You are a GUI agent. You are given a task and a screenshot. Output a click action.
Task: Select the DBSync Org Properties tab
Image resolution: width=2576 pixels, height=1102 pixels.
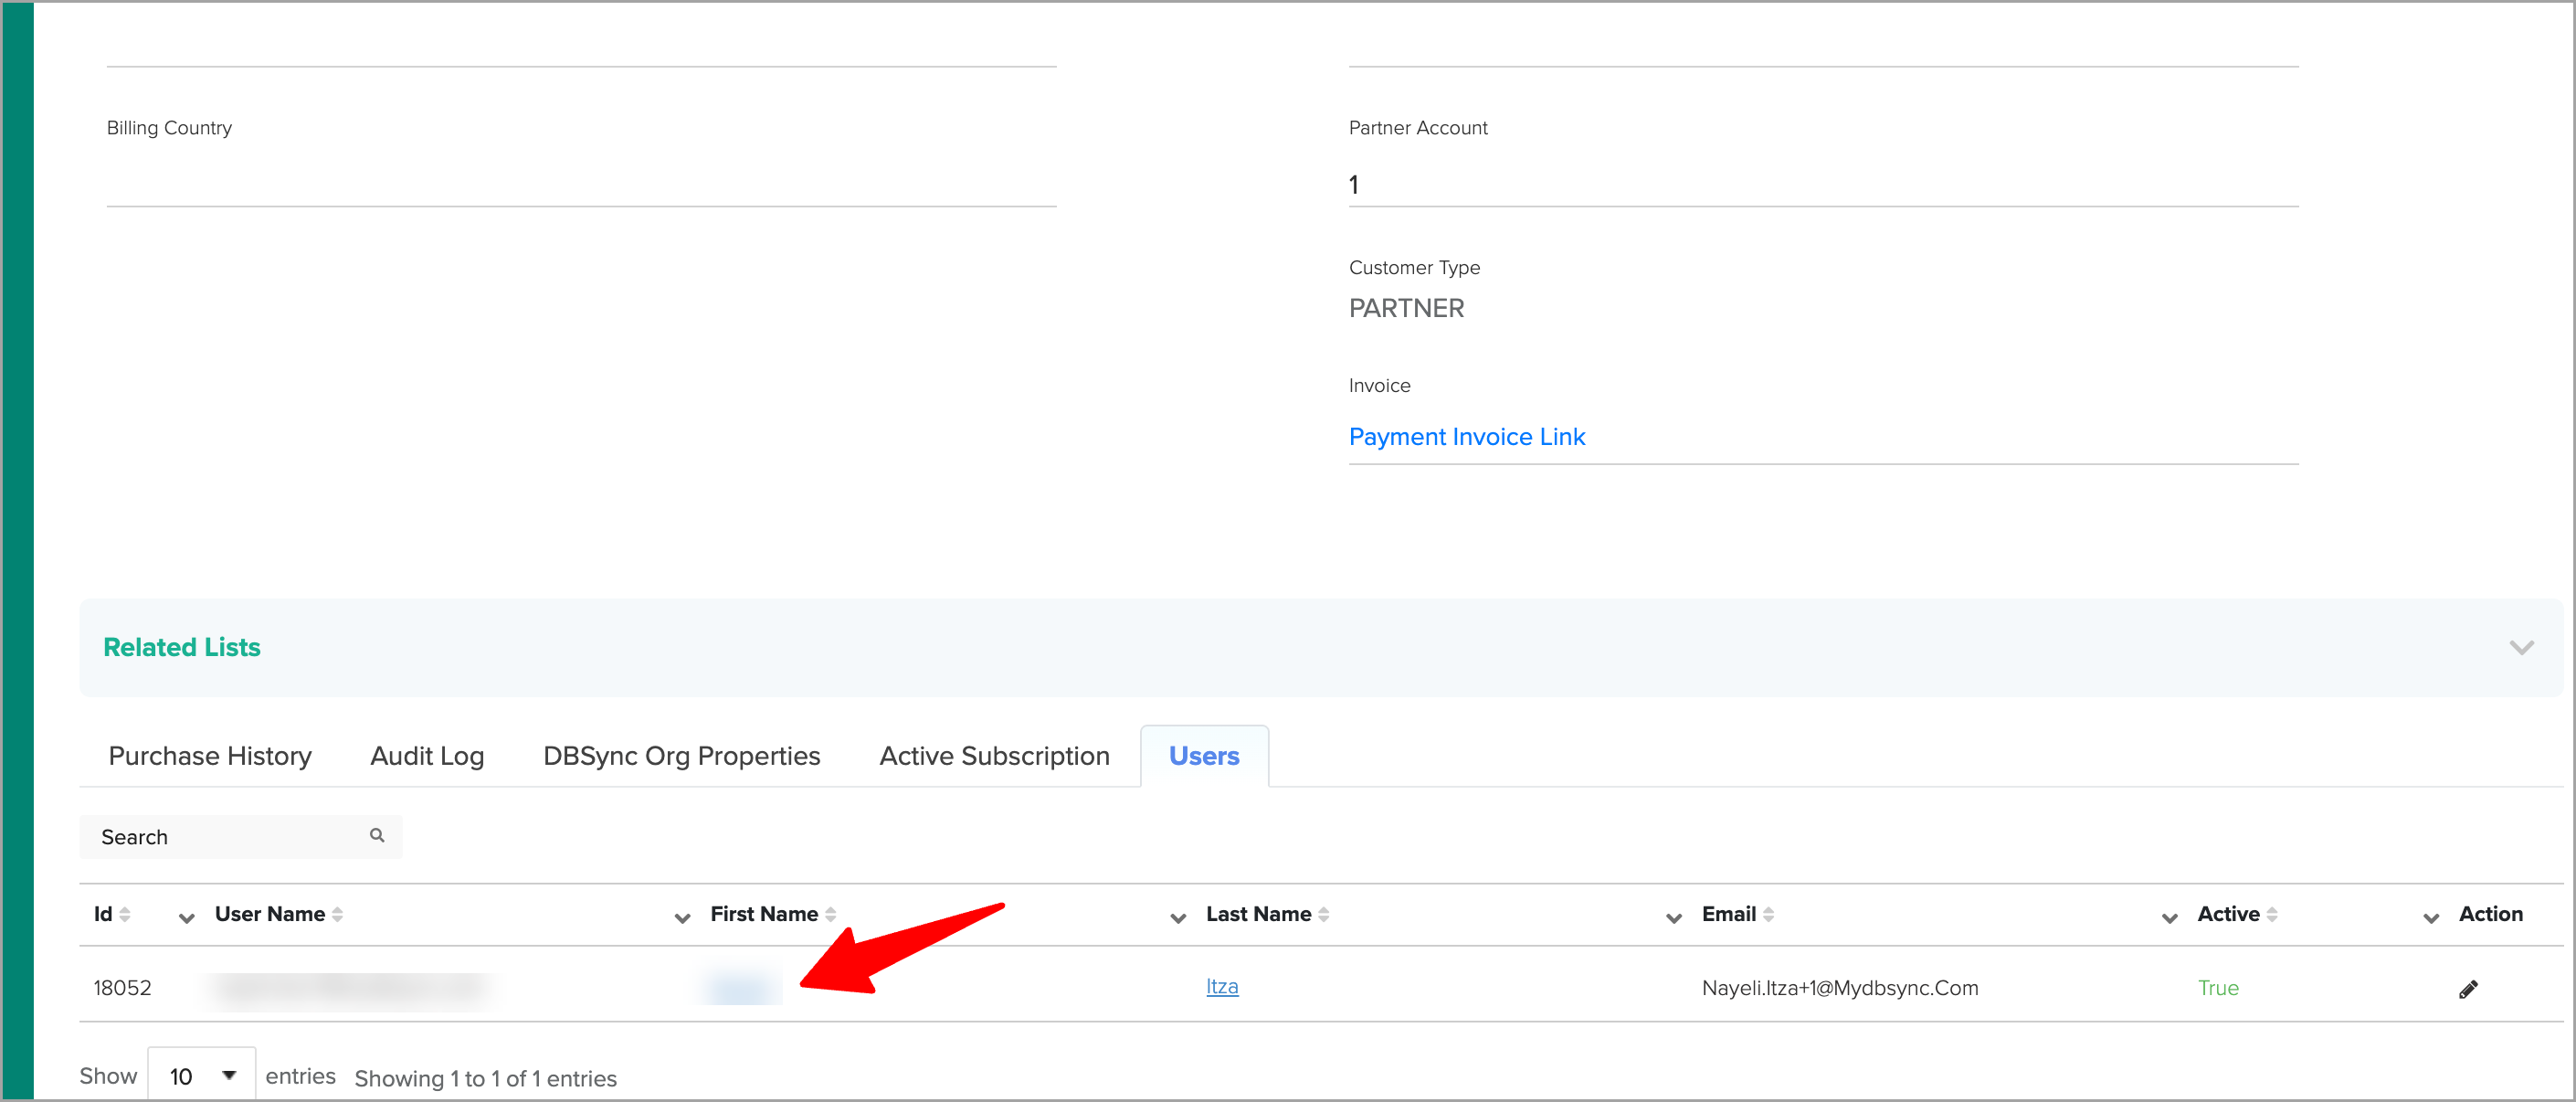(681, 756)
